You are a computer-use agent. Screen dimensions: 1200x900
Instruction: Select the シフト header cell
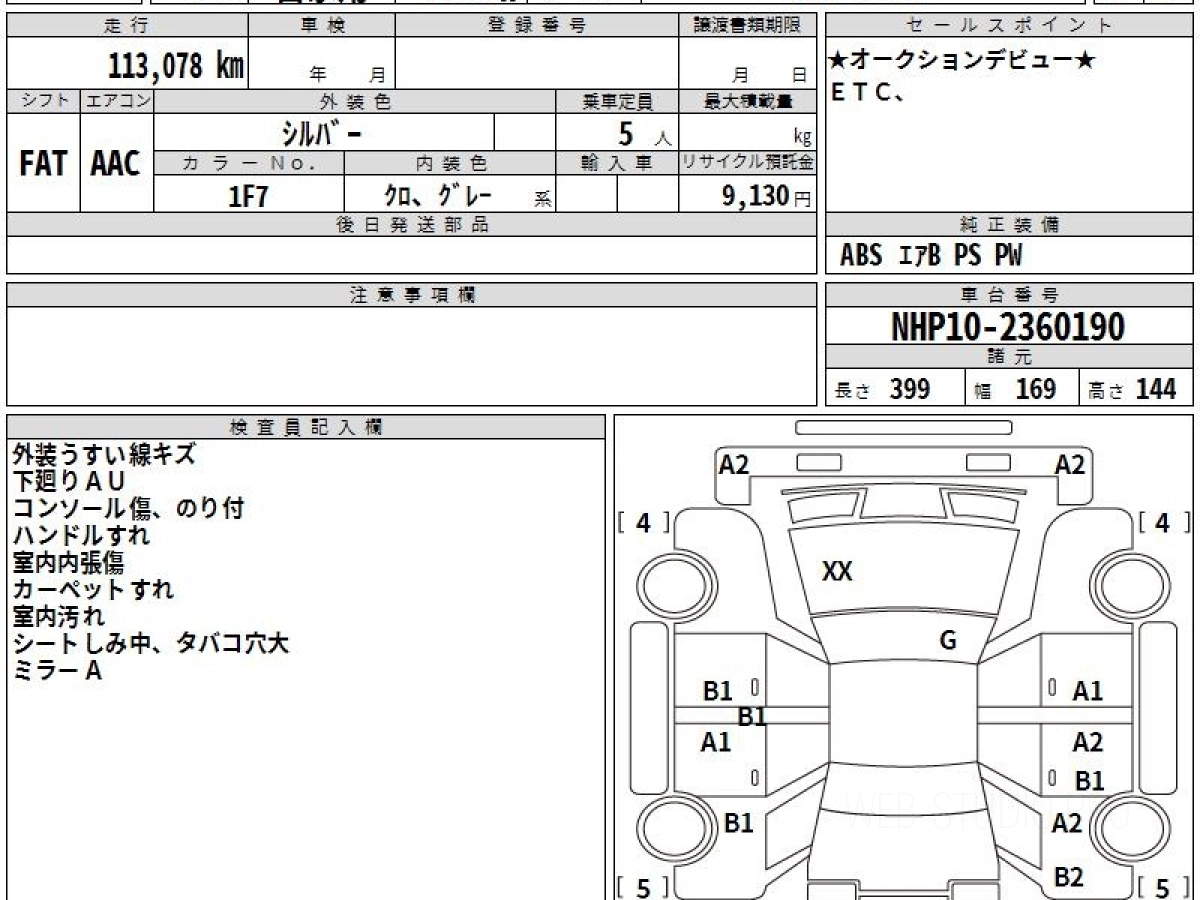(x=43, y=101)
